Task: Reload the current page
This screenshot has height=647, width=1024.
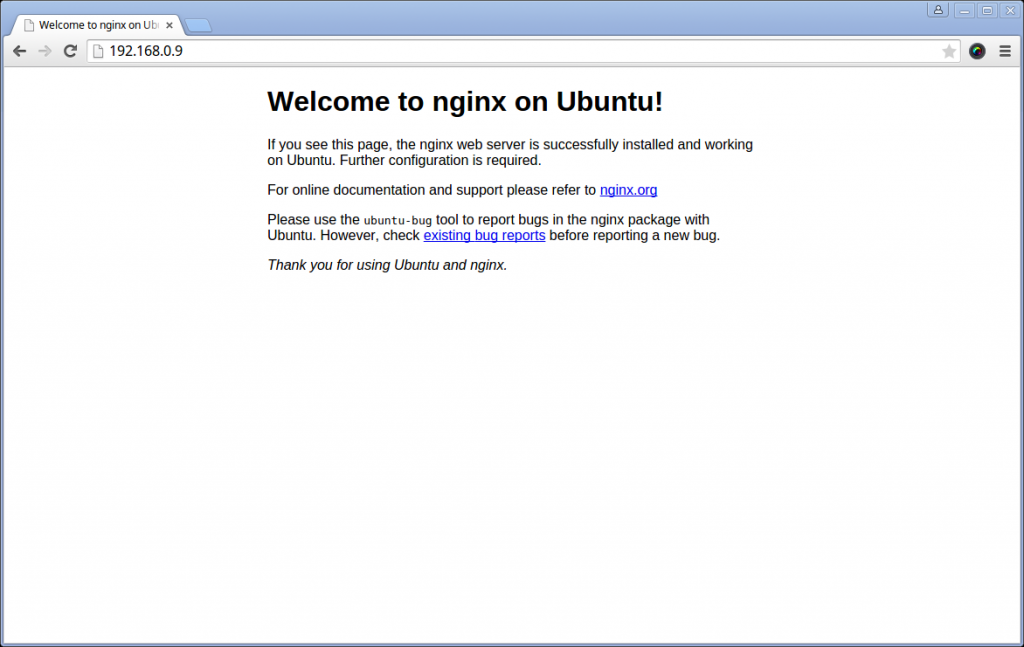Action: 70,51
